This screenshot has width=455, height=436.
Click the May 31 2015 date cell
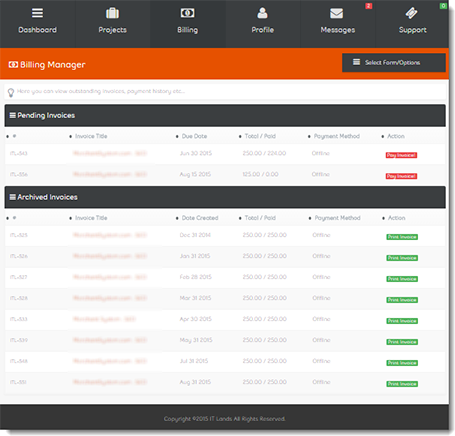coord(196,340)
